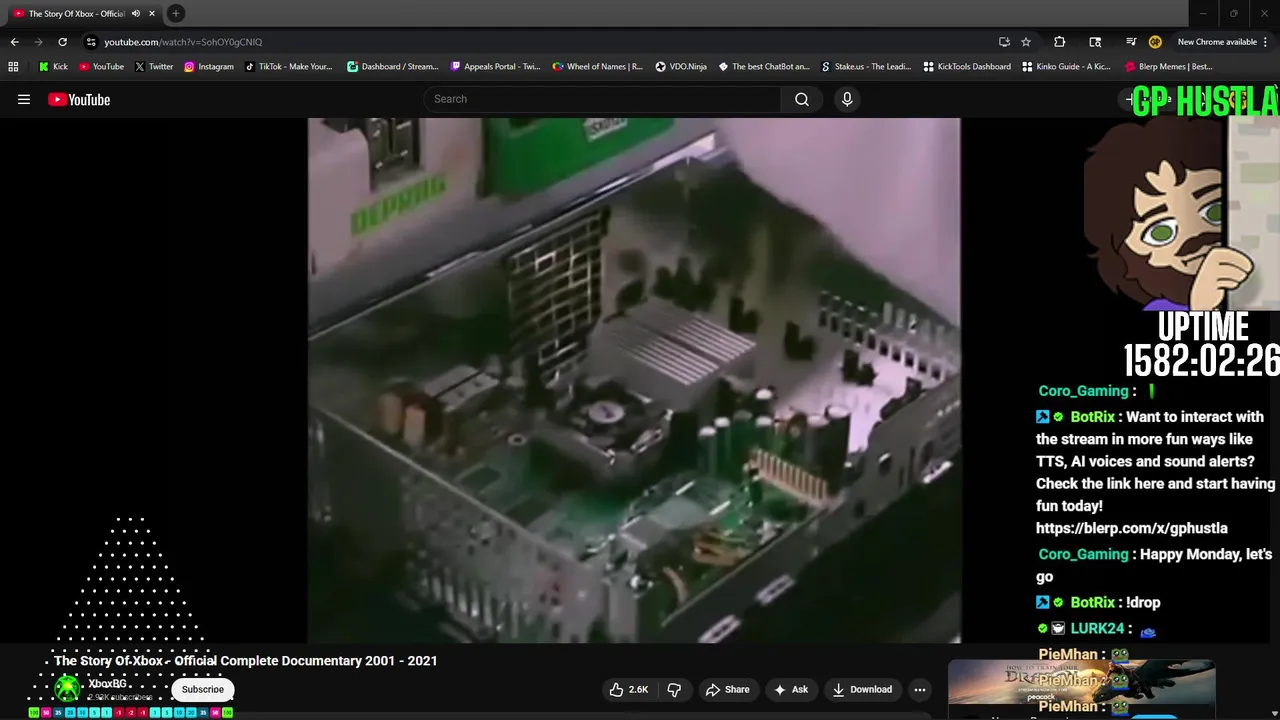Image resolution: width=1280 pixels, height=720 pixels.
Task: View site information icon in address bar
Action: (x=91, y=42)
